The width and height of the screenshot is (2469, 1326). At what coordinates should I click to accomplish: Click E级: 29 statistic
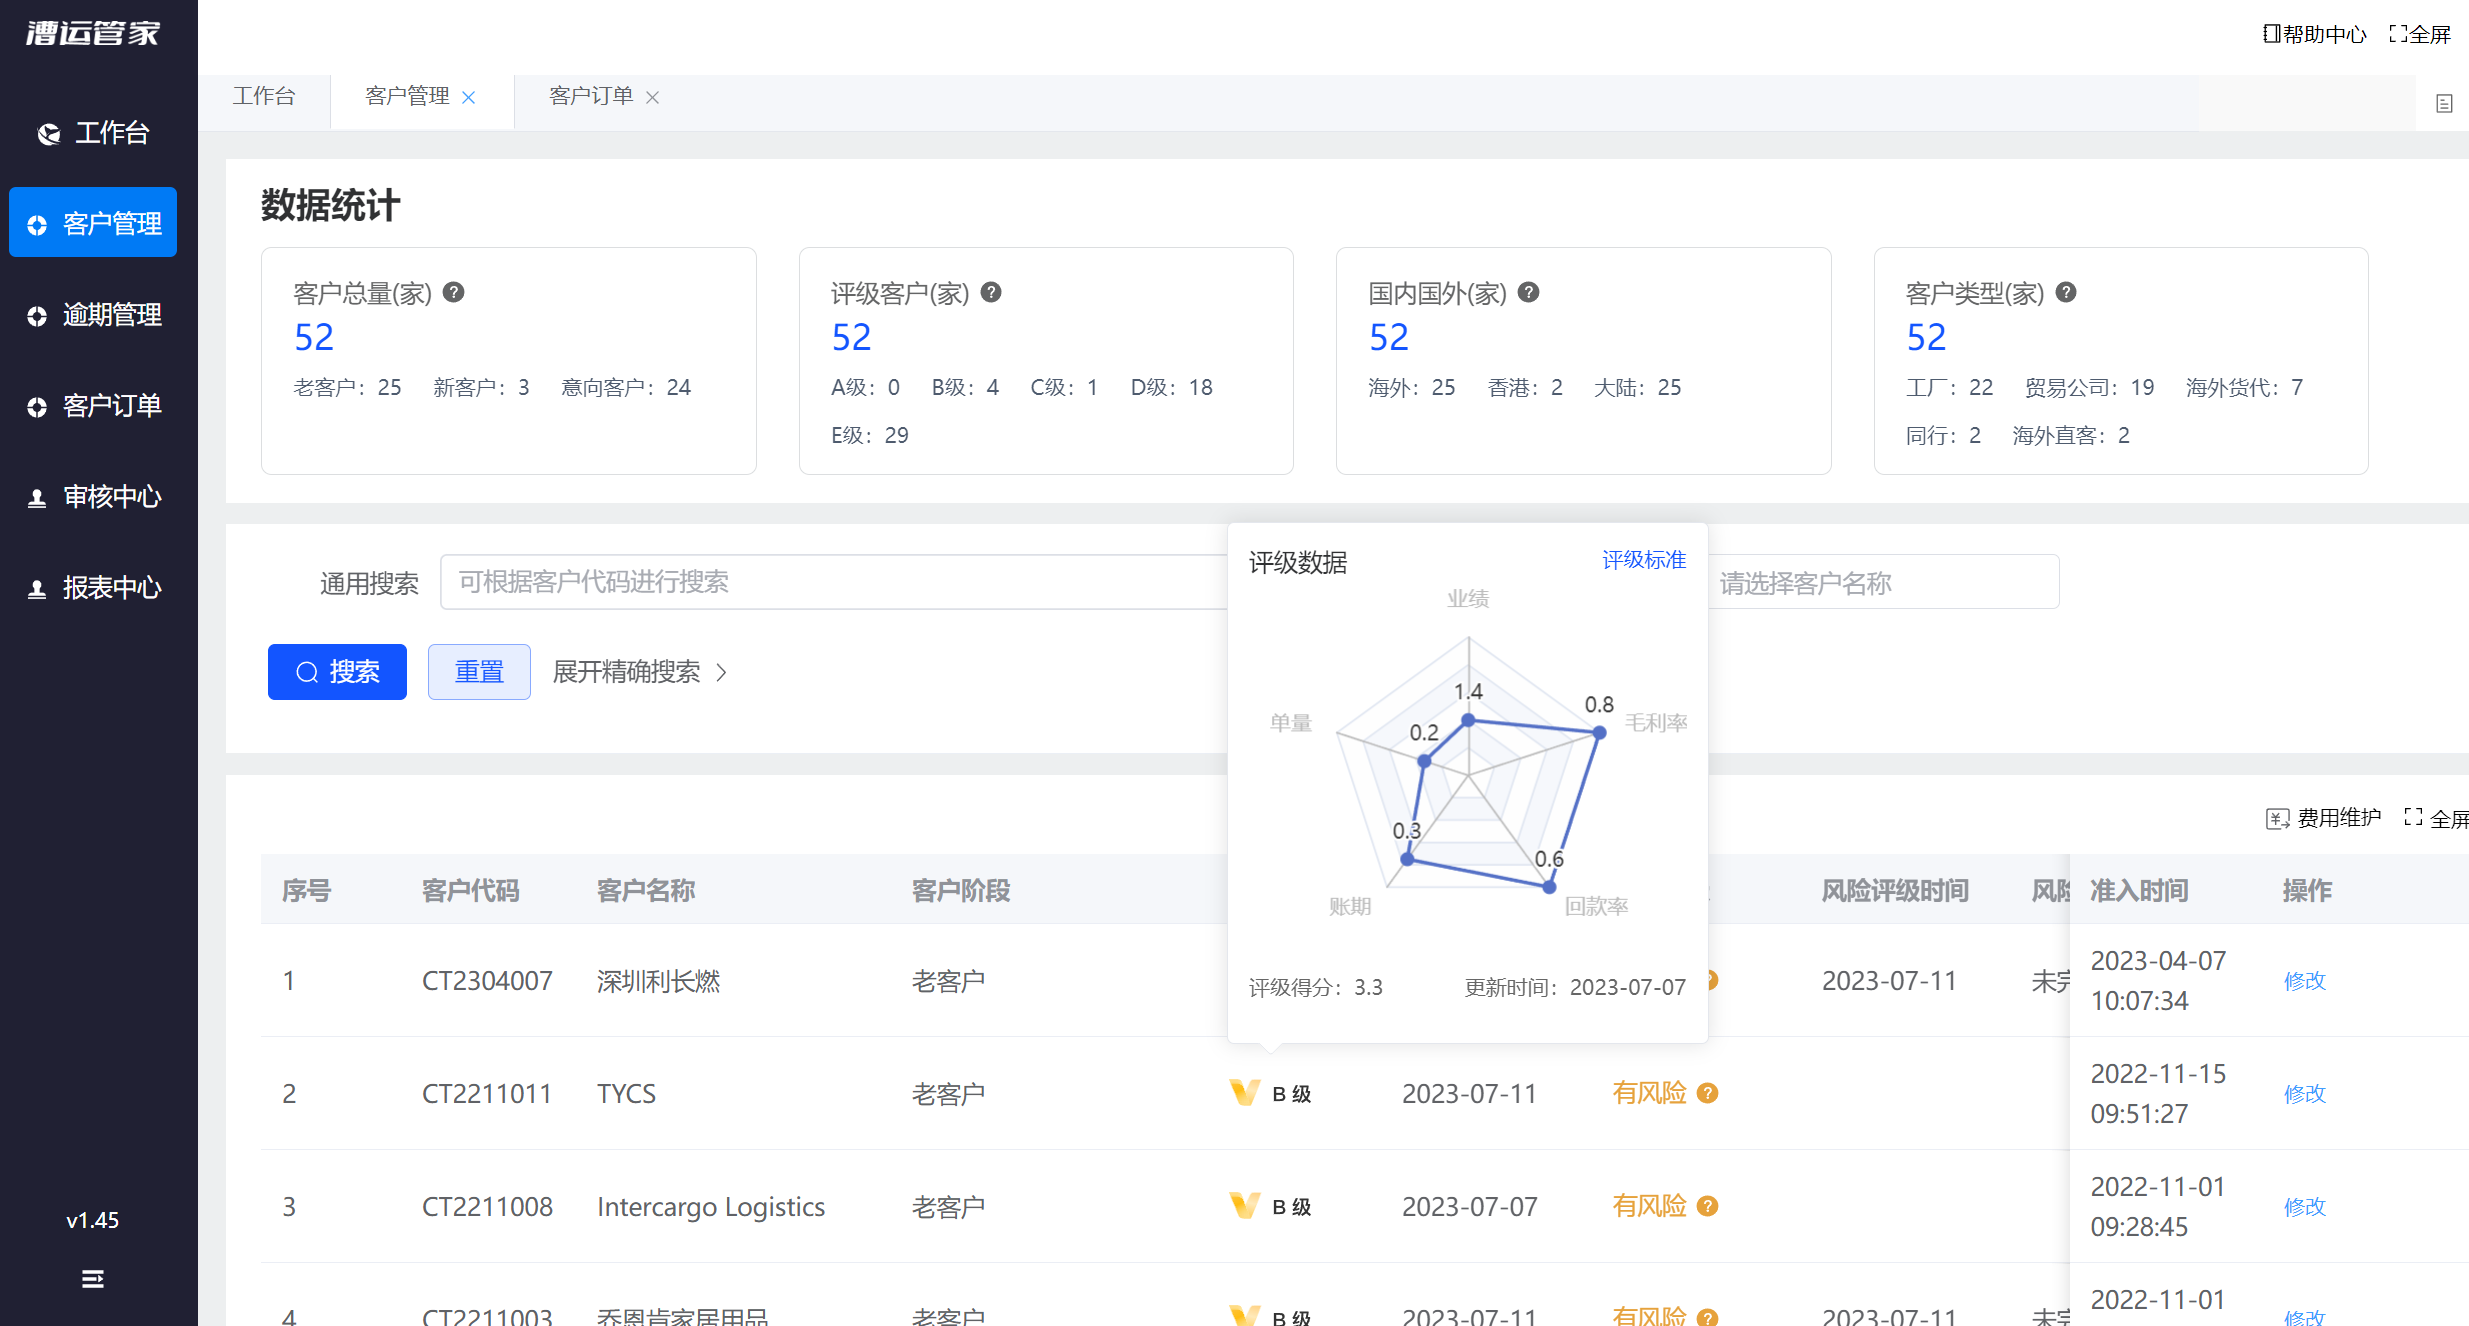point(870,436)
